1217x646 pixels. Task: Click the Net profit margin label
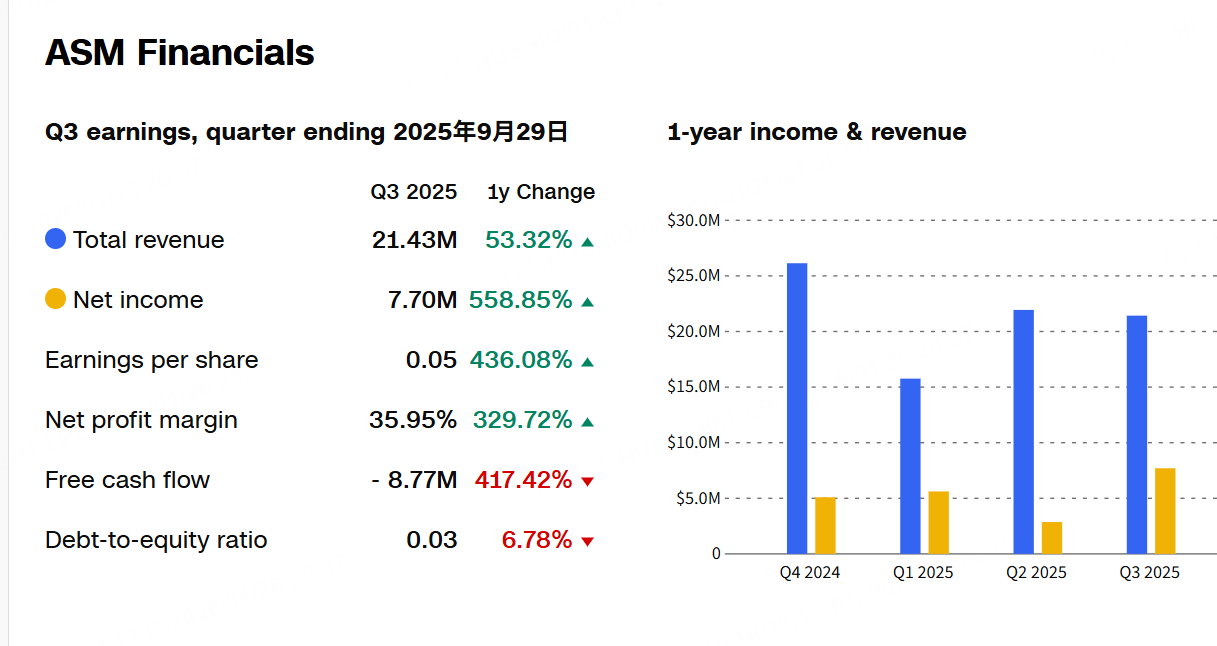(141, 420)
